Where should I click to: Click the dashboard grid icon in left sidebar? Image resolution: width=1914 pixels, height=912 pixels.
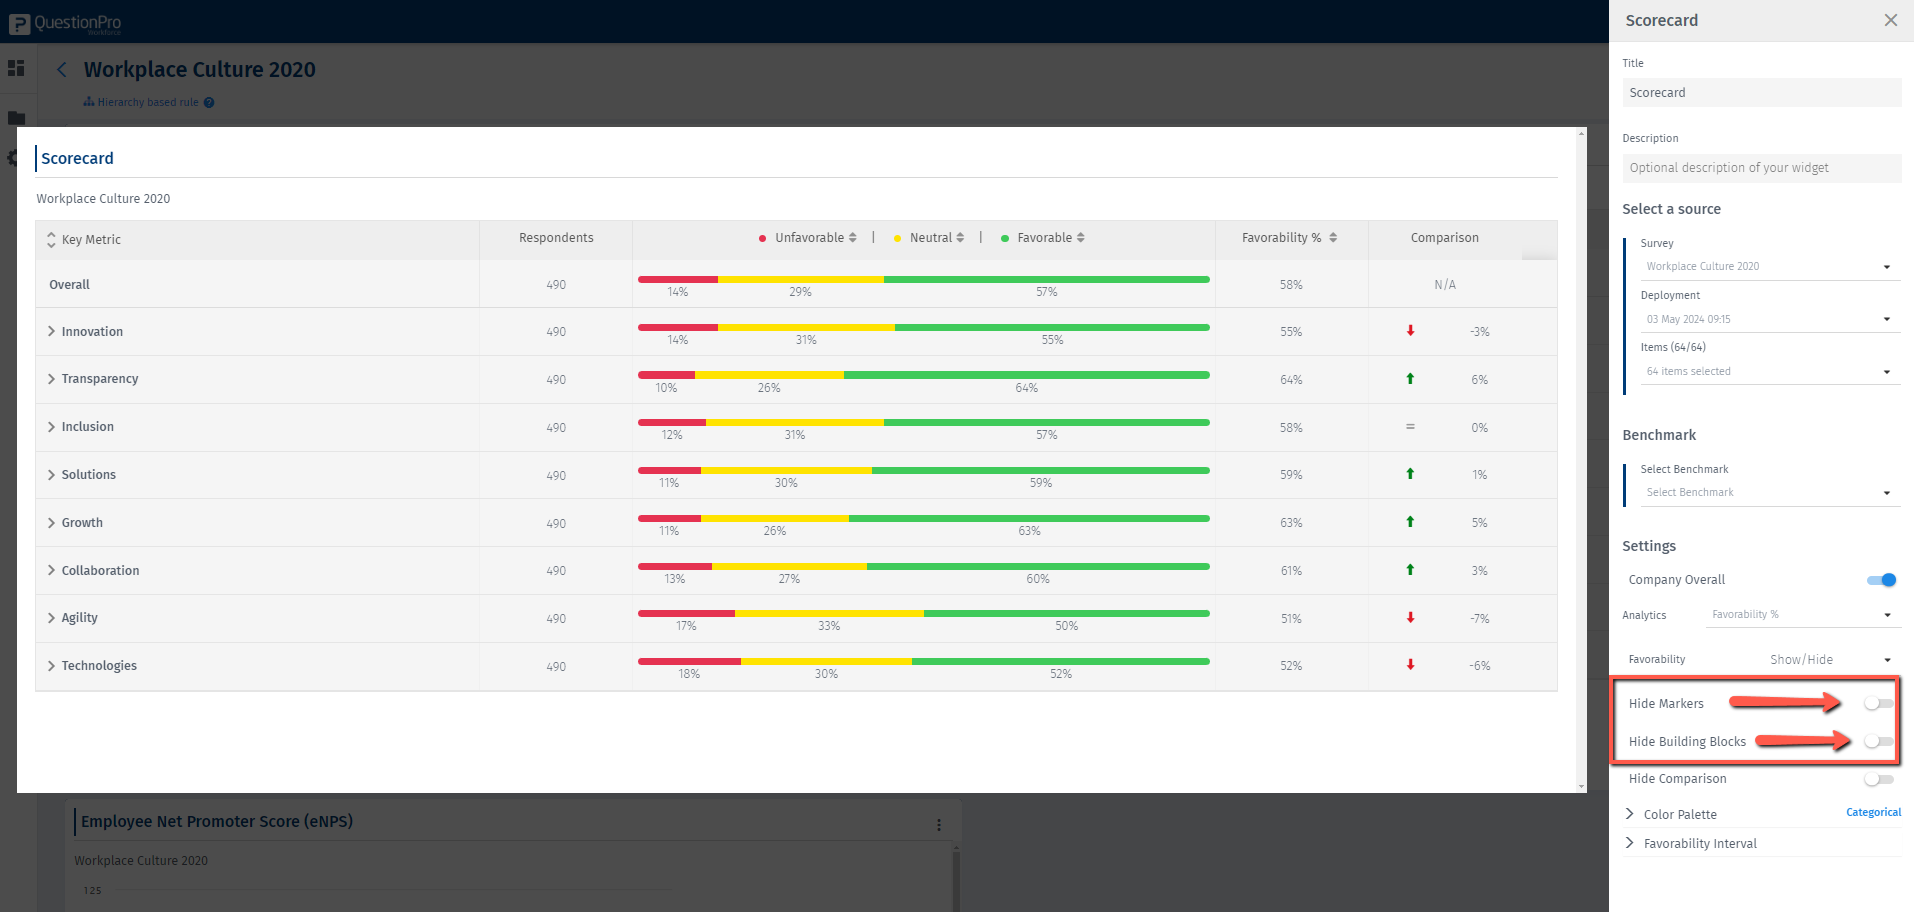point(16,68)
